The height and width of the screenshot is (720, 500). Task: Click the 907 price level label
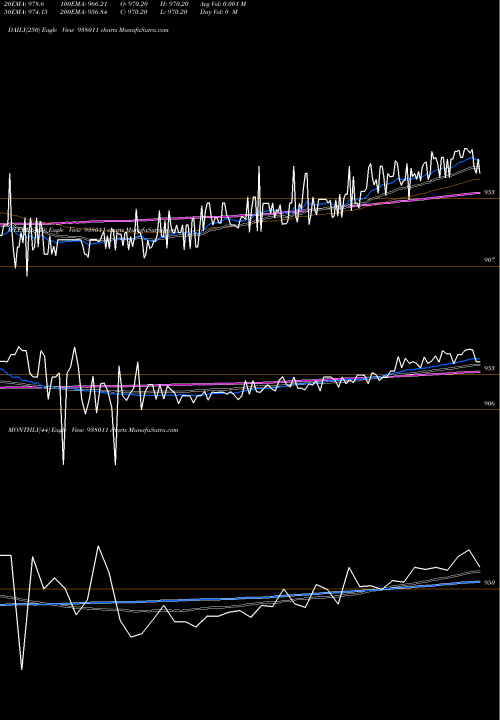coord(489,260)
